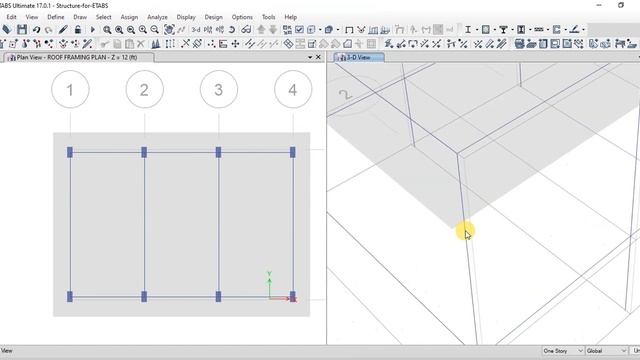This screenshot has height=360, width=640.
Task: Select top column on grid line 2
Action: [144, 152]
